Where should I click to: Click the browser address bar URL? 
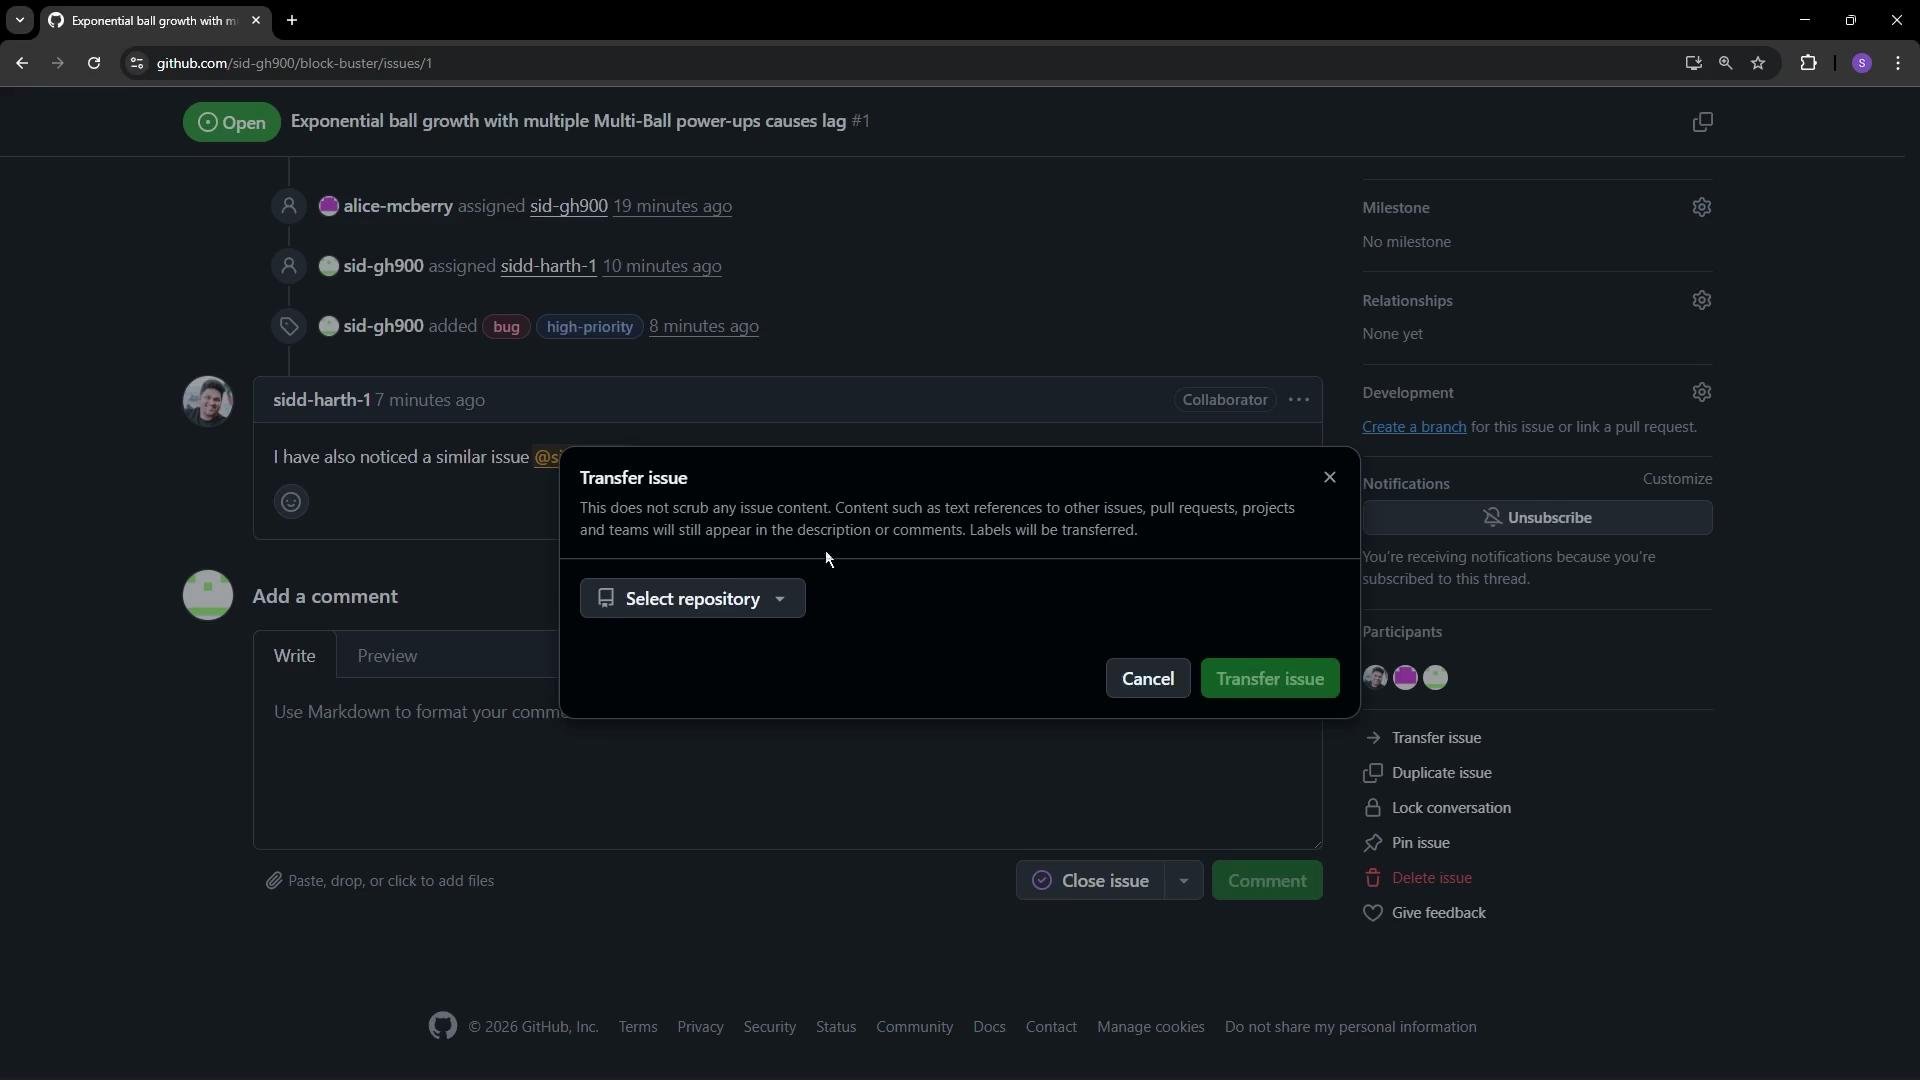[294, 63]
